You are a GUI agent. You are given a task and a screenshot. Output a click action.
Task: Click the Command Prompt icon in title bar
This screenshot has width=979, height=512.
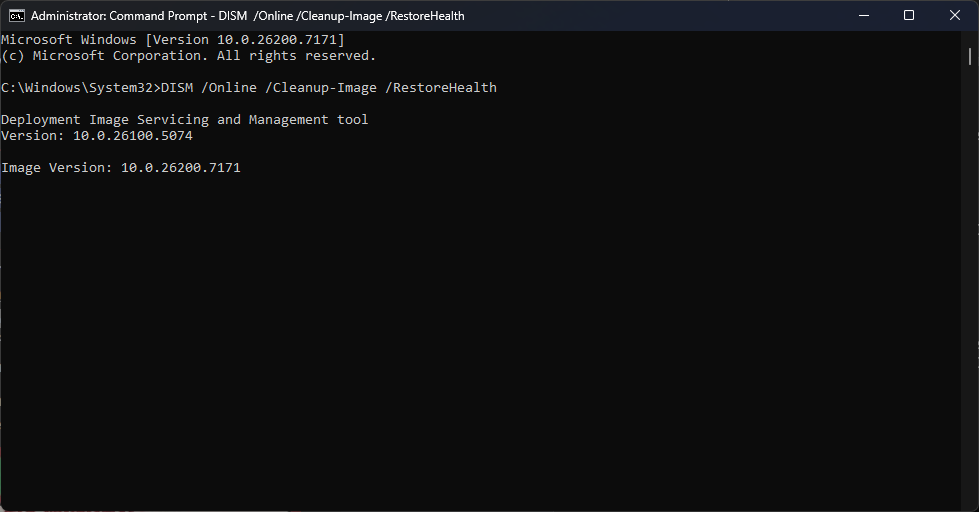pos(16,16)
